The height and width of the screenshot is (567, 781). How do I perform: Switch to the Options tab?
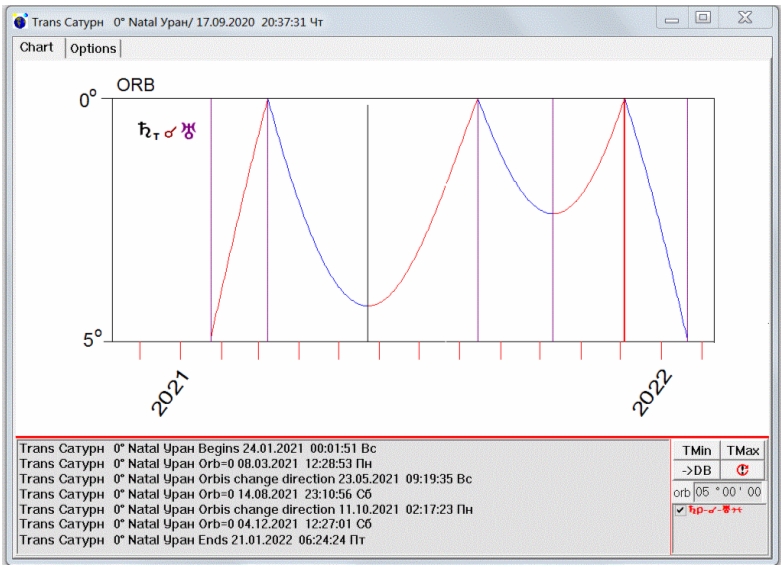pos(93,48)
